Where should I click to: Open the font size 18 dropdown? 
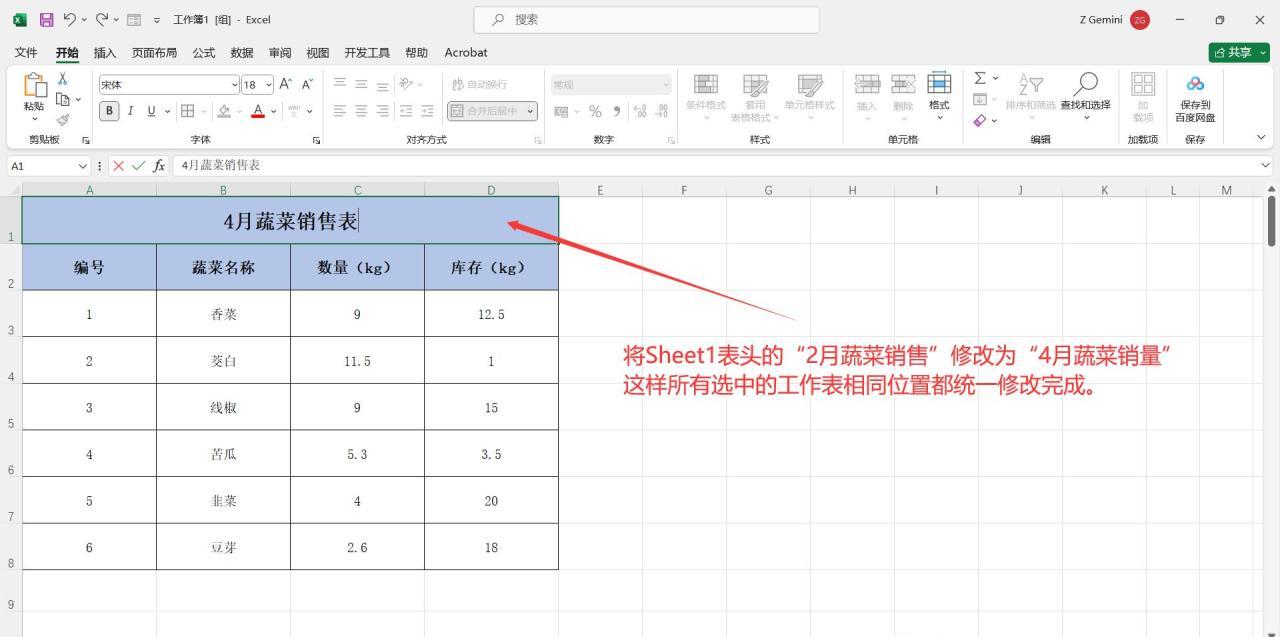click(x=268, y=85)
